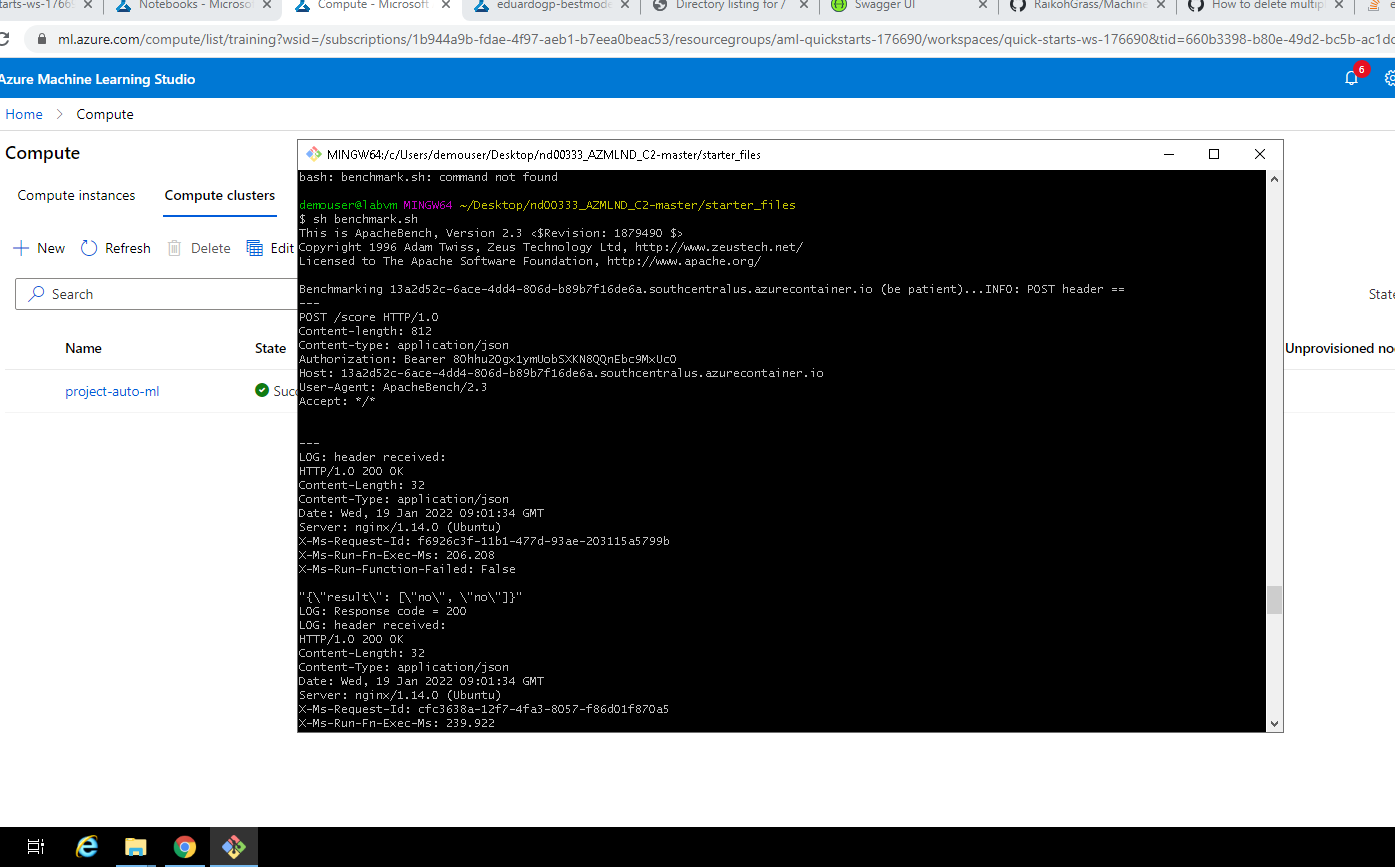Close the MINGW64 terminal window
1395x867 pixels.
pyautogui.click(x=1260, y=154)
